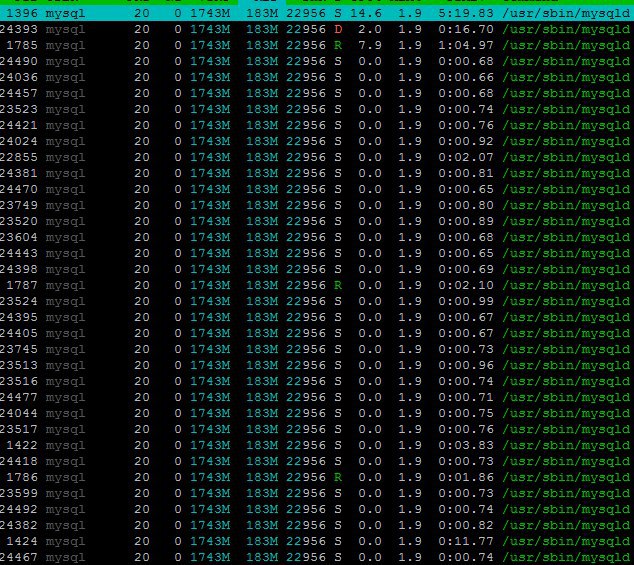Select process row with PID 24421
This screenshot has width=634, height=565.
point(317,125)
